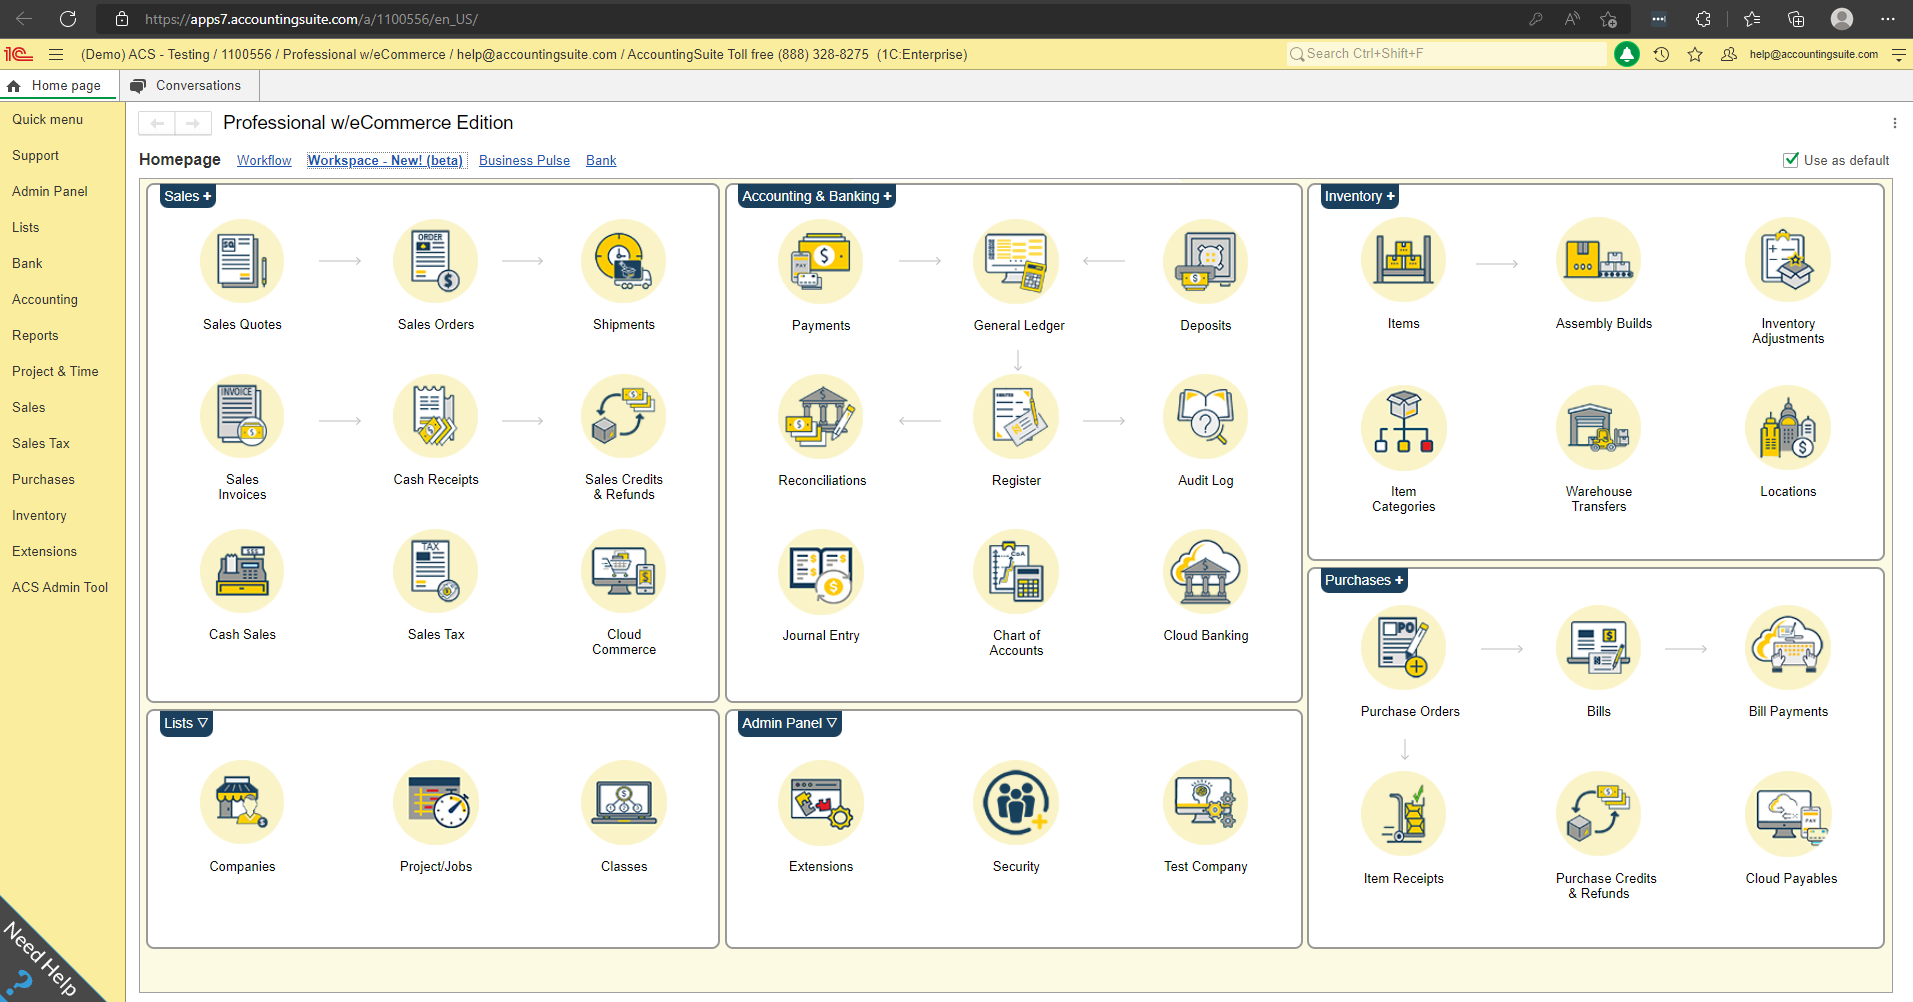Screen dimensions: 1913x1002
Task: Open the Item Receipts icon
Action: (x=1403, y=814)
